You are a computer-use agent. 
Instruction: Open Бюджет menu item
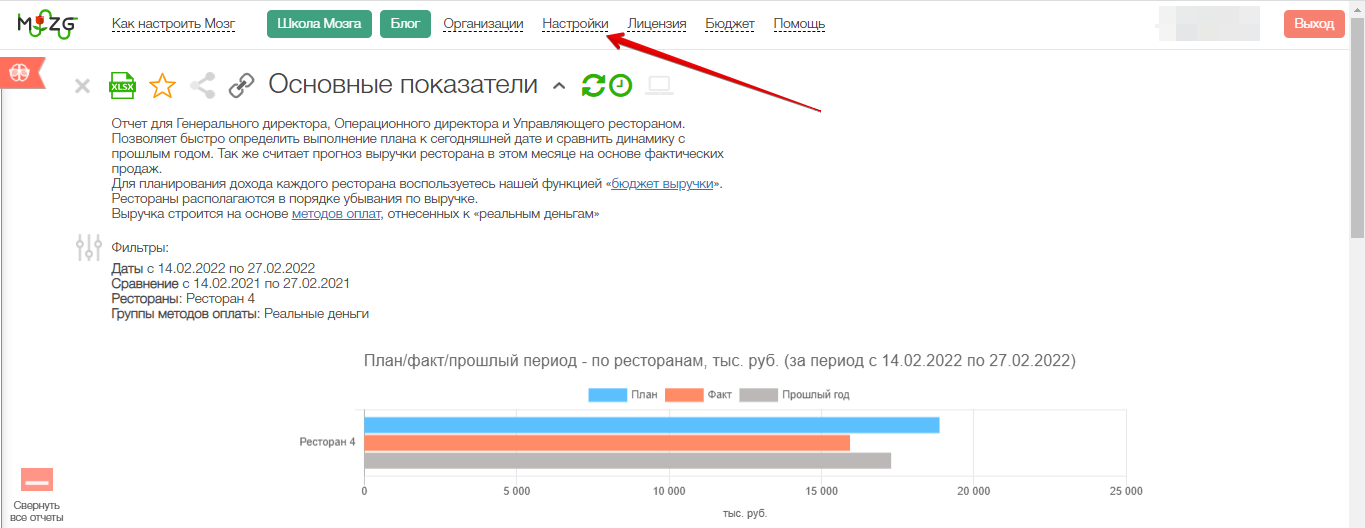tap(730, 24)
